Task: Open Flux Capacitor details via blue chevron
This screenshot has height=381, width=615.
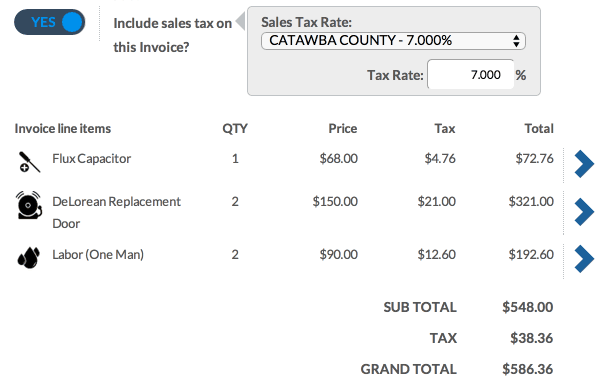Action: click(584, 164)
